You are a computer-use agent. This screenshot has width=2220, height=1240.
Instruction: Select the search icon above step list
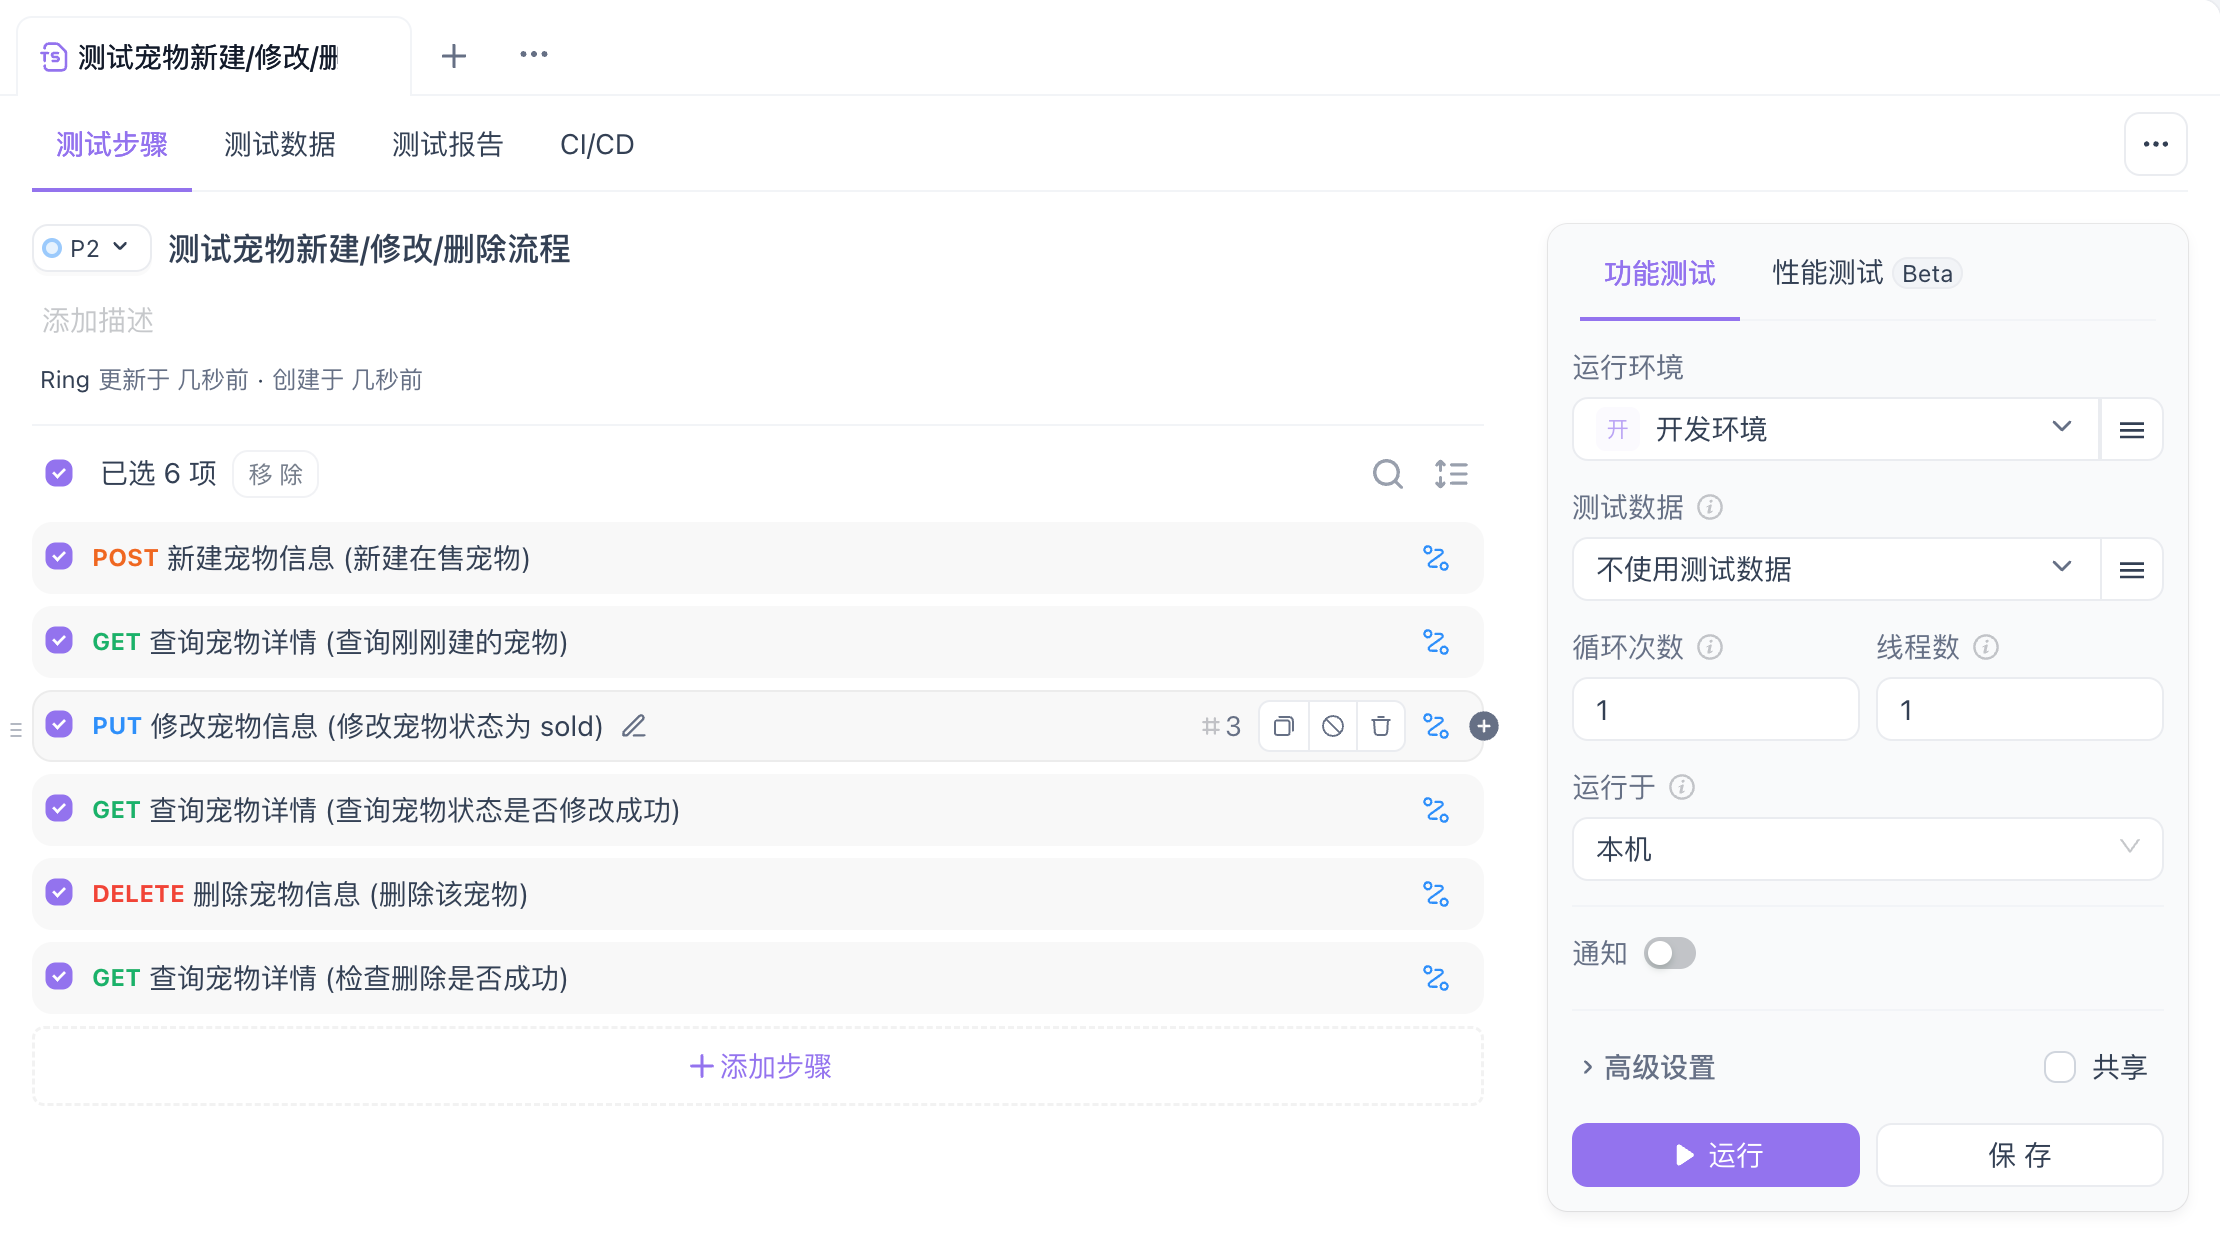[x=1388, y=474]
